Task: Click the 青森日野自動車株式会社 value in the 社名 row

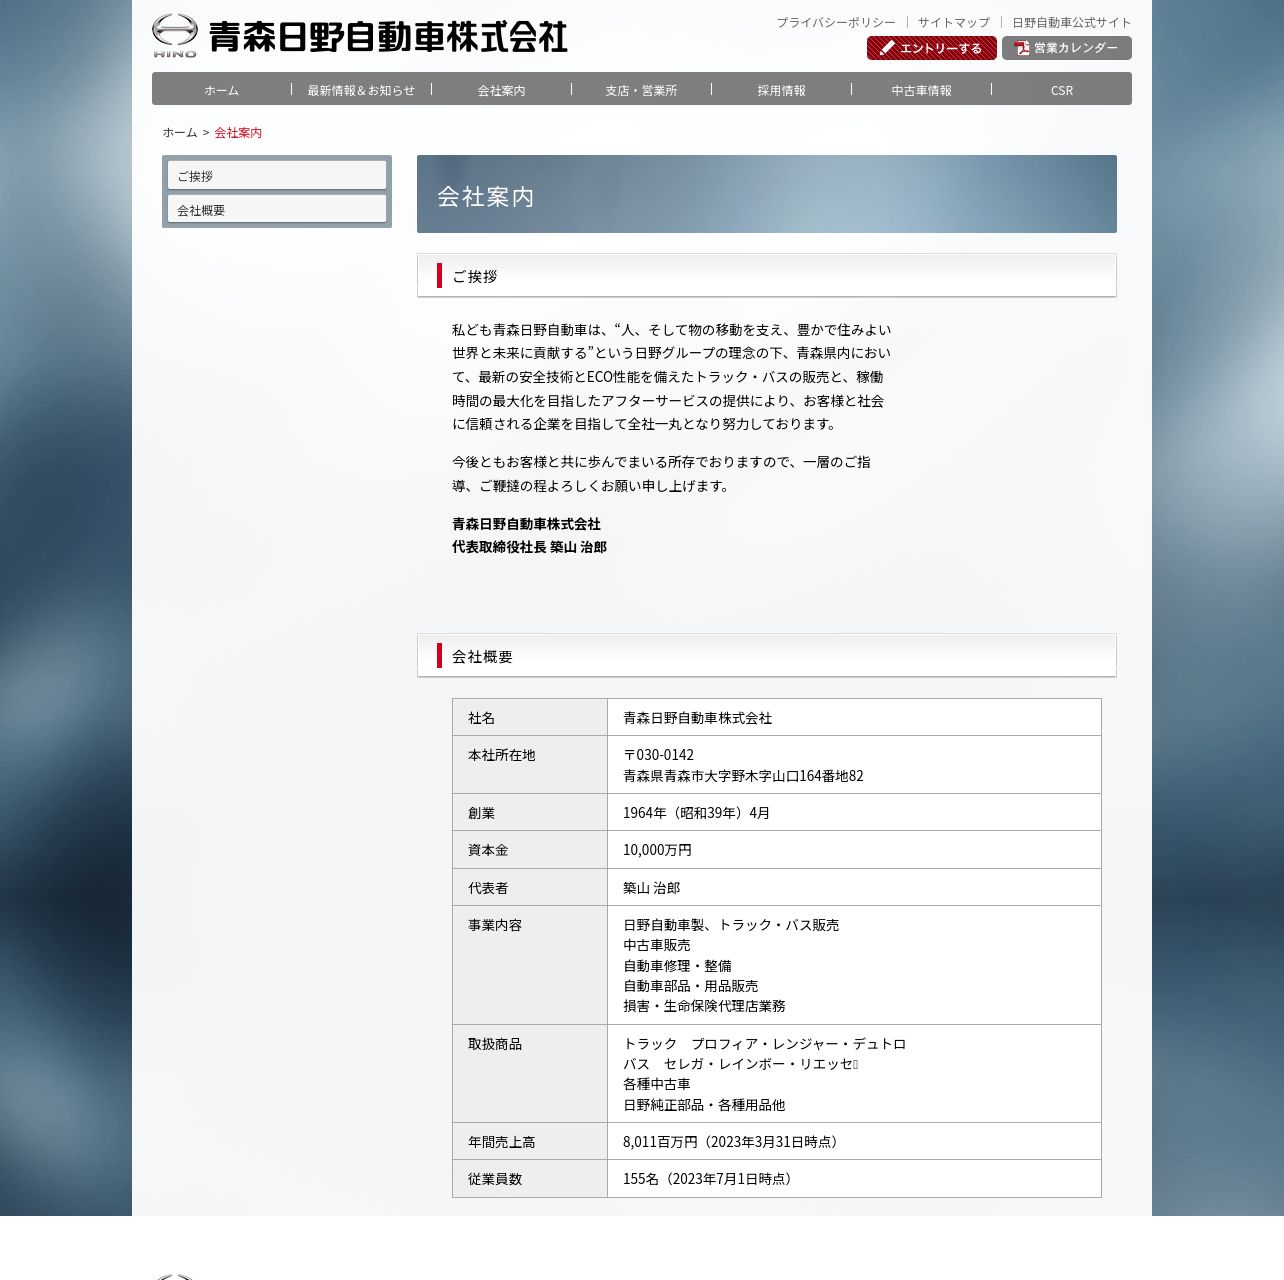Action: (697, 718)
